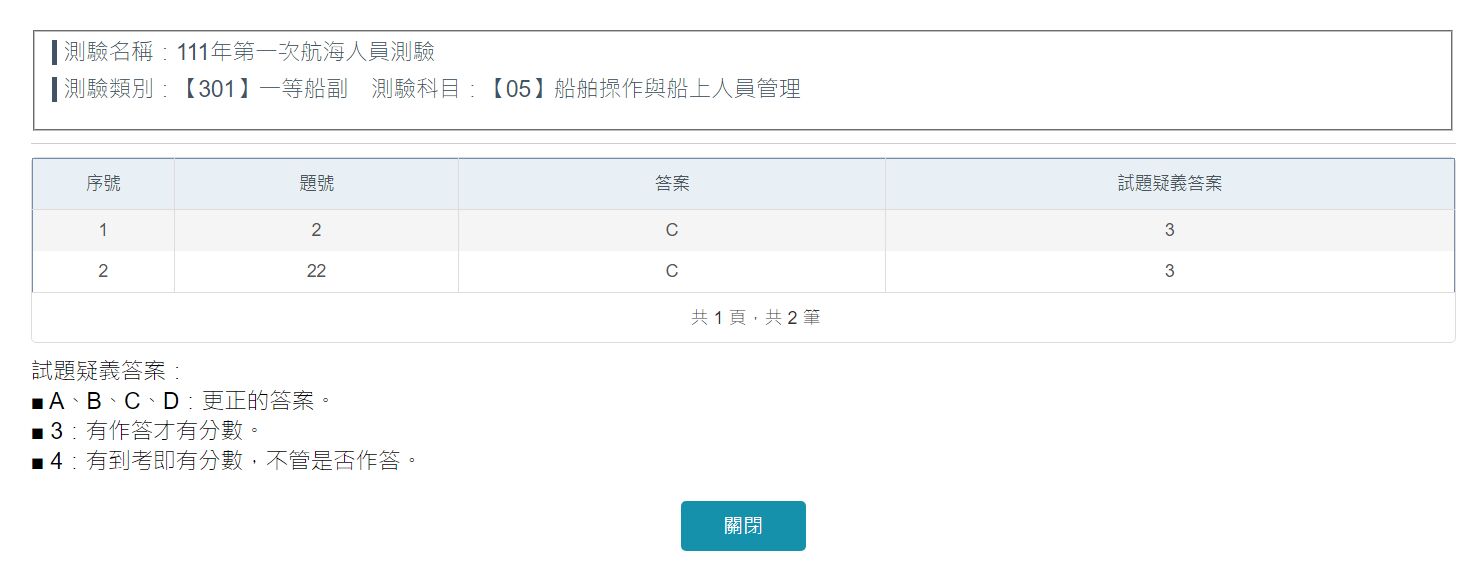The image size is (1484, 570).
Task: Click the 題號 column header
Action: [316, 184]
